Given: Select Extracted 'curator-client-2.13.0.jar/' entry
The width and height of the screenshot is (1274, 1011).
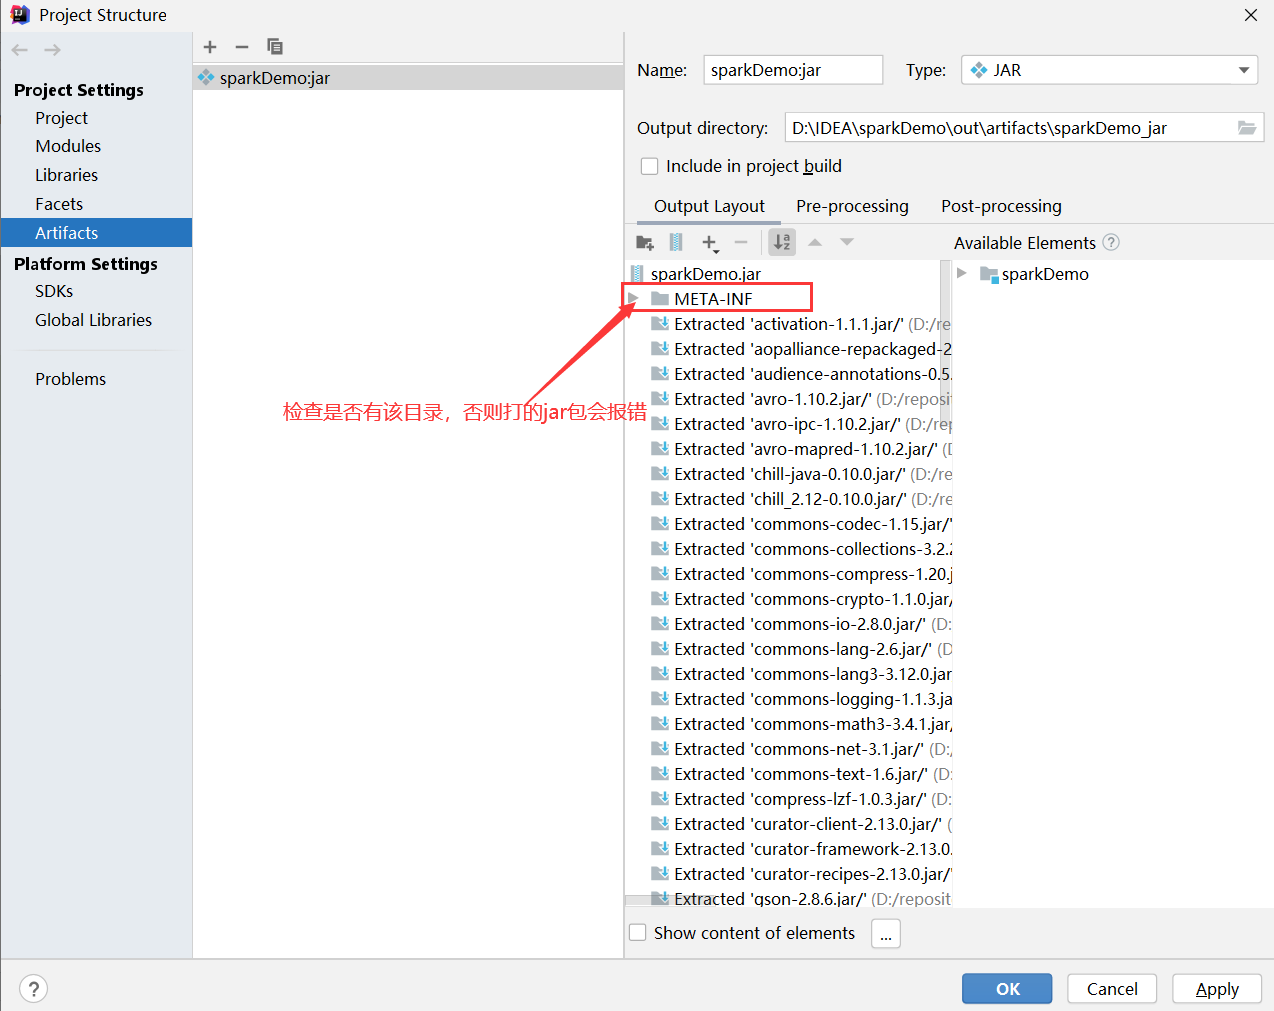Looking at the screenshot, I should point(801,823).
